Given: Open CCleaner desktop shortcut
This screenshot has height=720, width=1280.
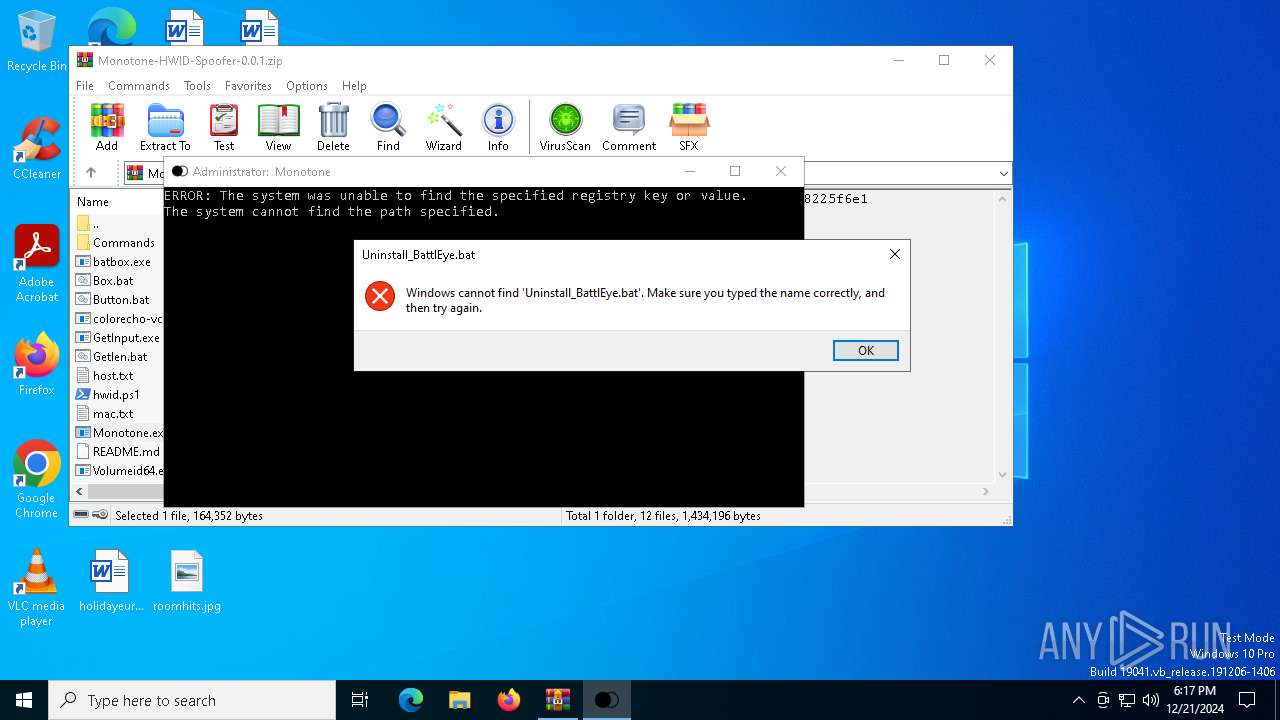Looking at the screenshot, I should tap(37, 149).
